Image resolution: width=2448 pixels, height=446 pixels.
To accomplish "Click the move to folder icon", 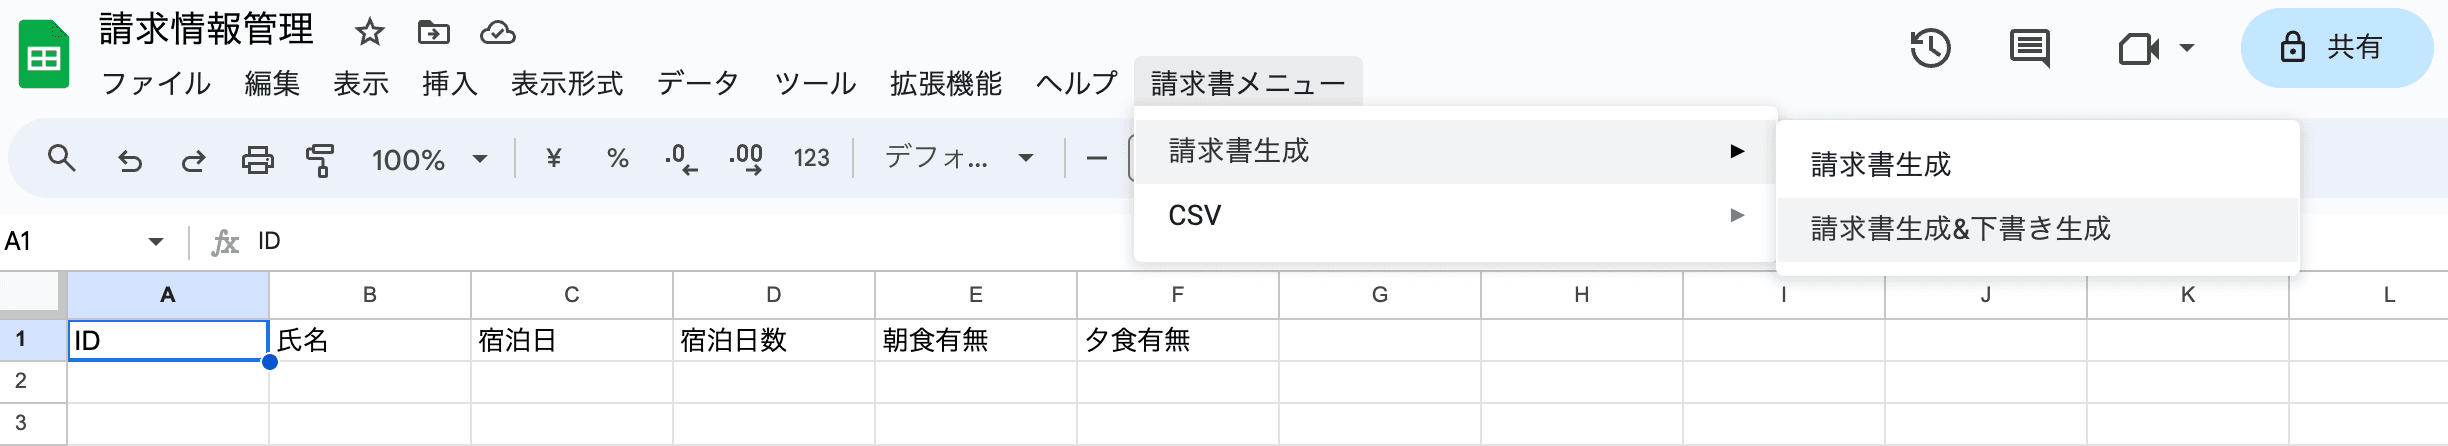I will pyautogui.click(x=433, y=33).
